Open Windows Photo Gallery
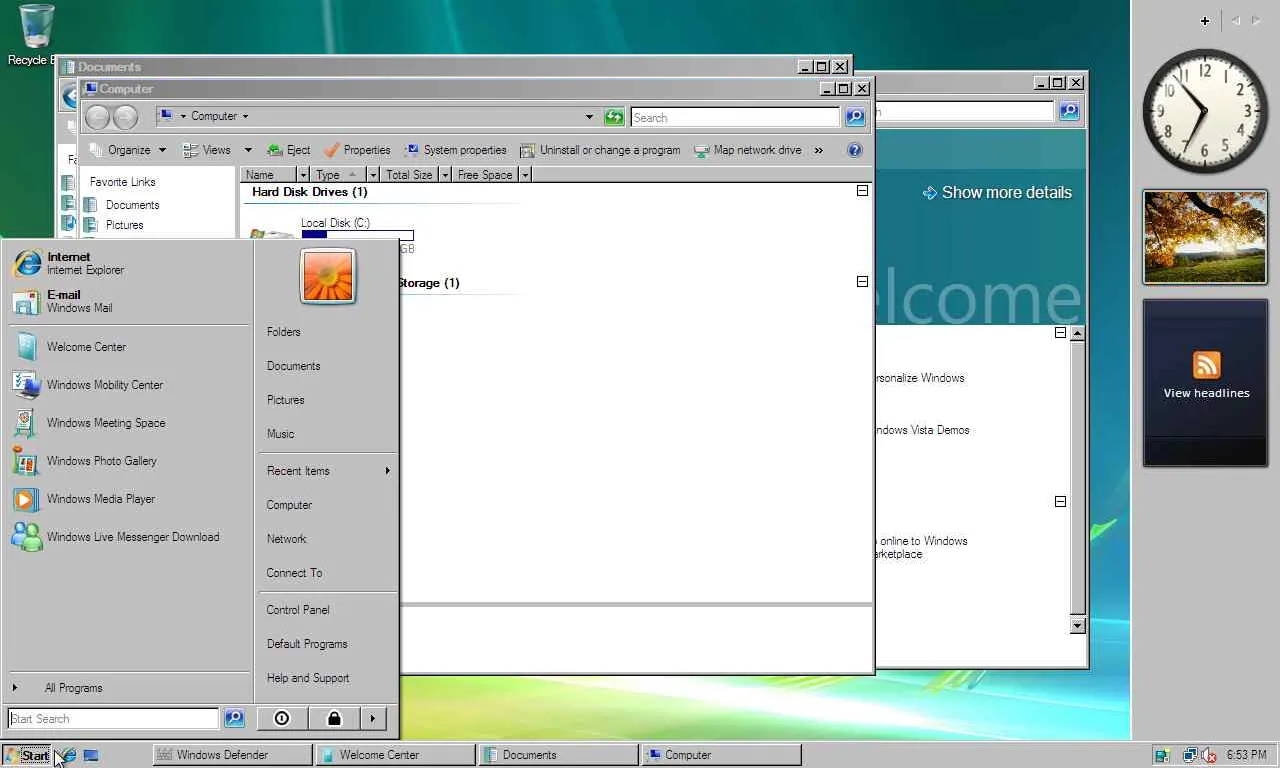The width and height of the screenshot is (1280, 768). point(128,461)
